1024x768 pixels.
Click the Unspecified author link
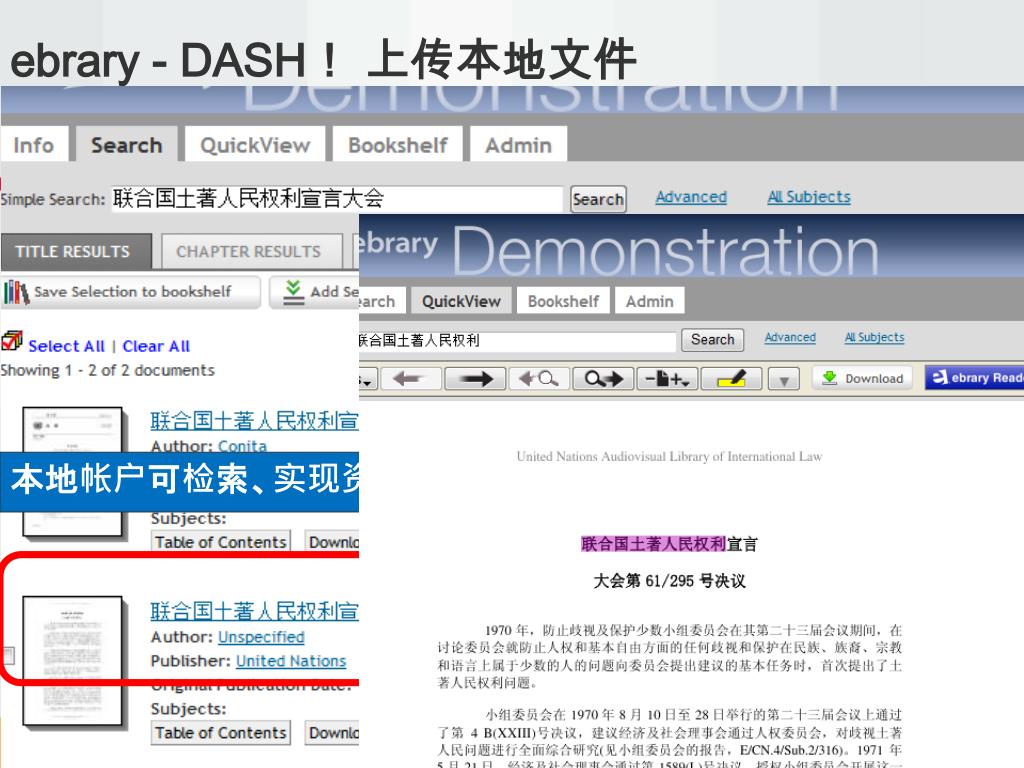coord(261,637)
